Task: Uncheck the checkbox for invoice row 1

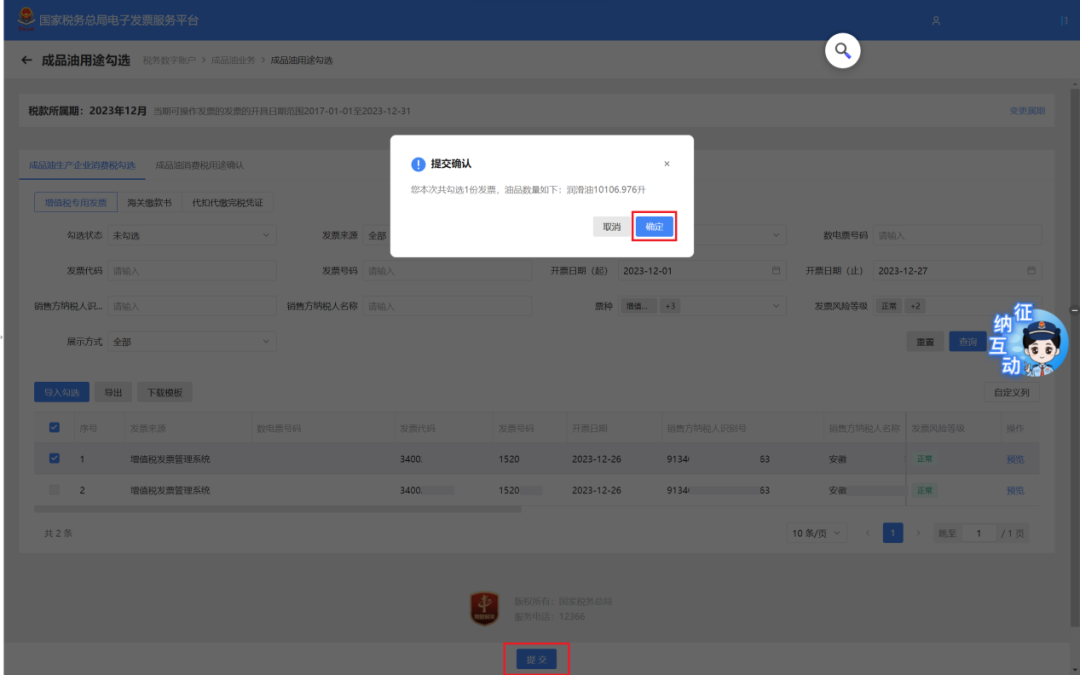Action: pyautogui.click(x=54, y=459)
